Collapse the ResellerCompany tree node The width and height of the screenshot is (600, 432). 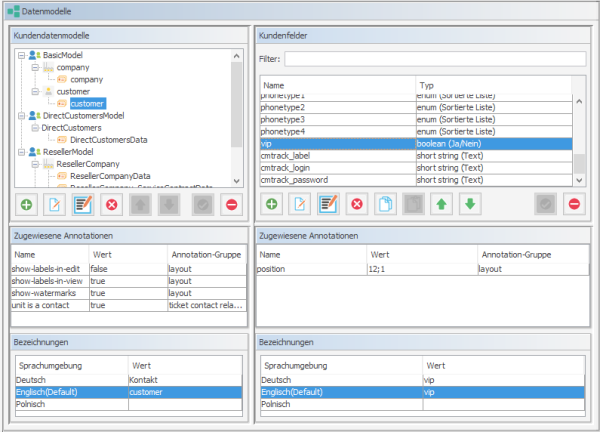click(35, 164)
